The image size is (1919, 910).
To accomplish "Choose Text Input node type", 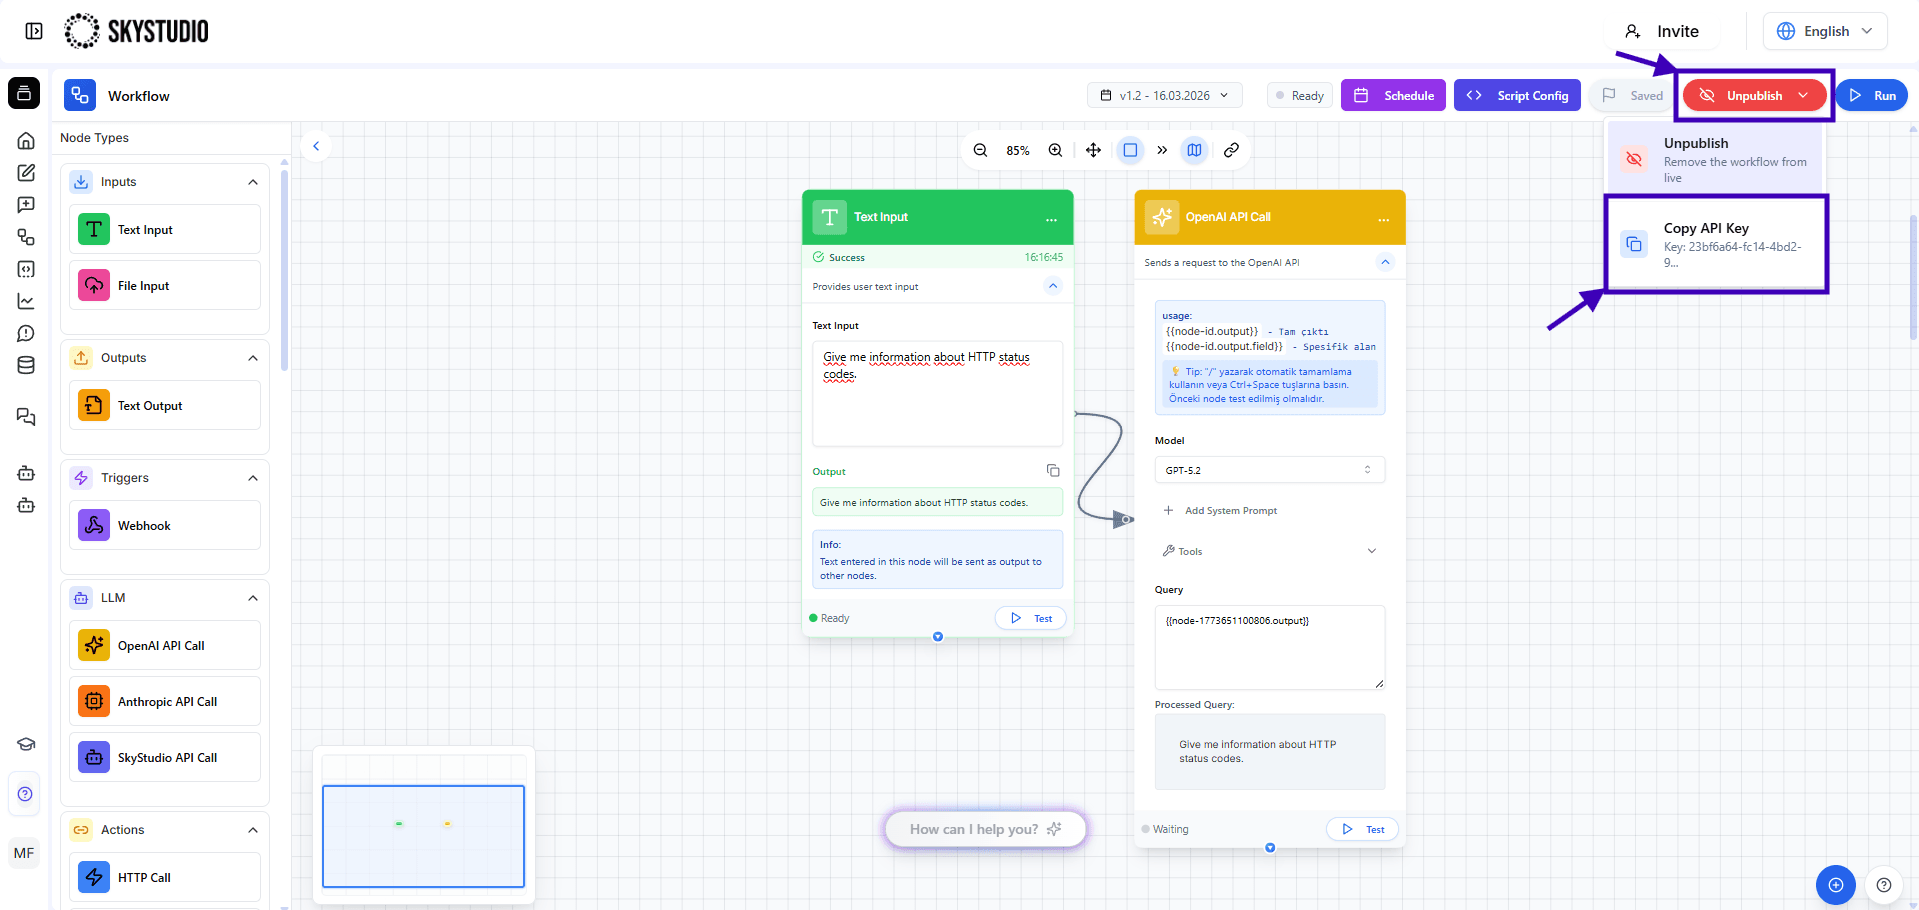I will [165, 230].
